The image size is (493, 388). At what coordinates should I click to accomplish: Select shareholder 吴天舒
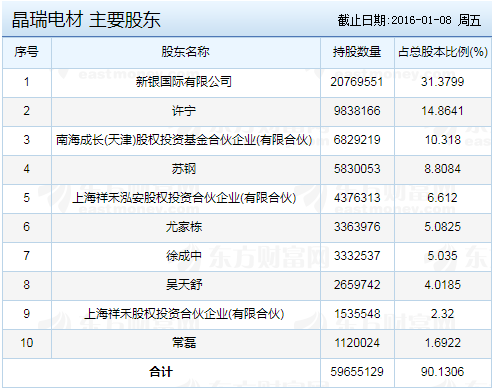click(184, 285)
